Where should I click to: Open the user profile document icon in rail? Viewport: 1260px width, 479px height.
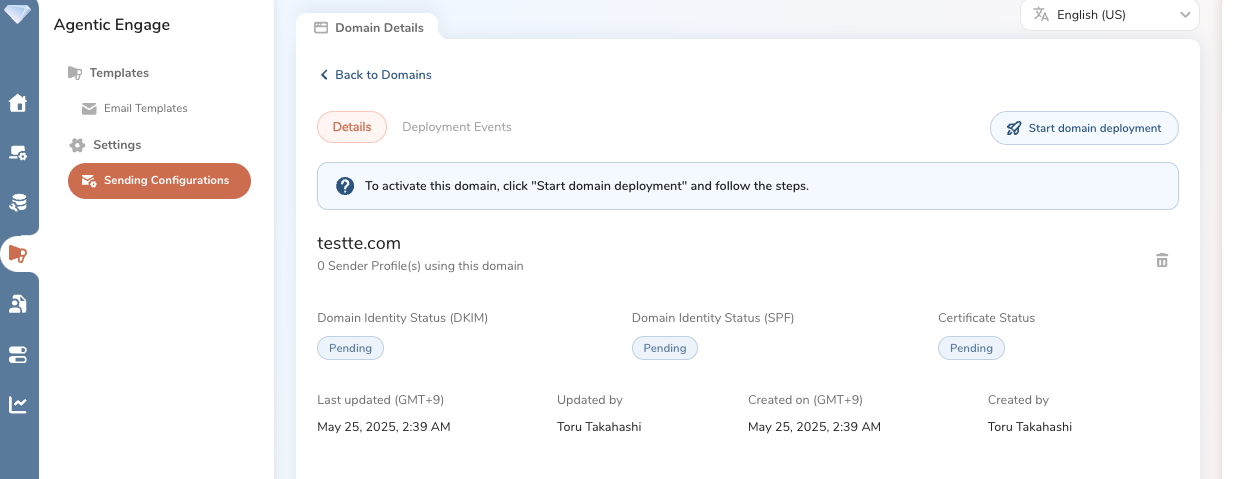[18, 304]
